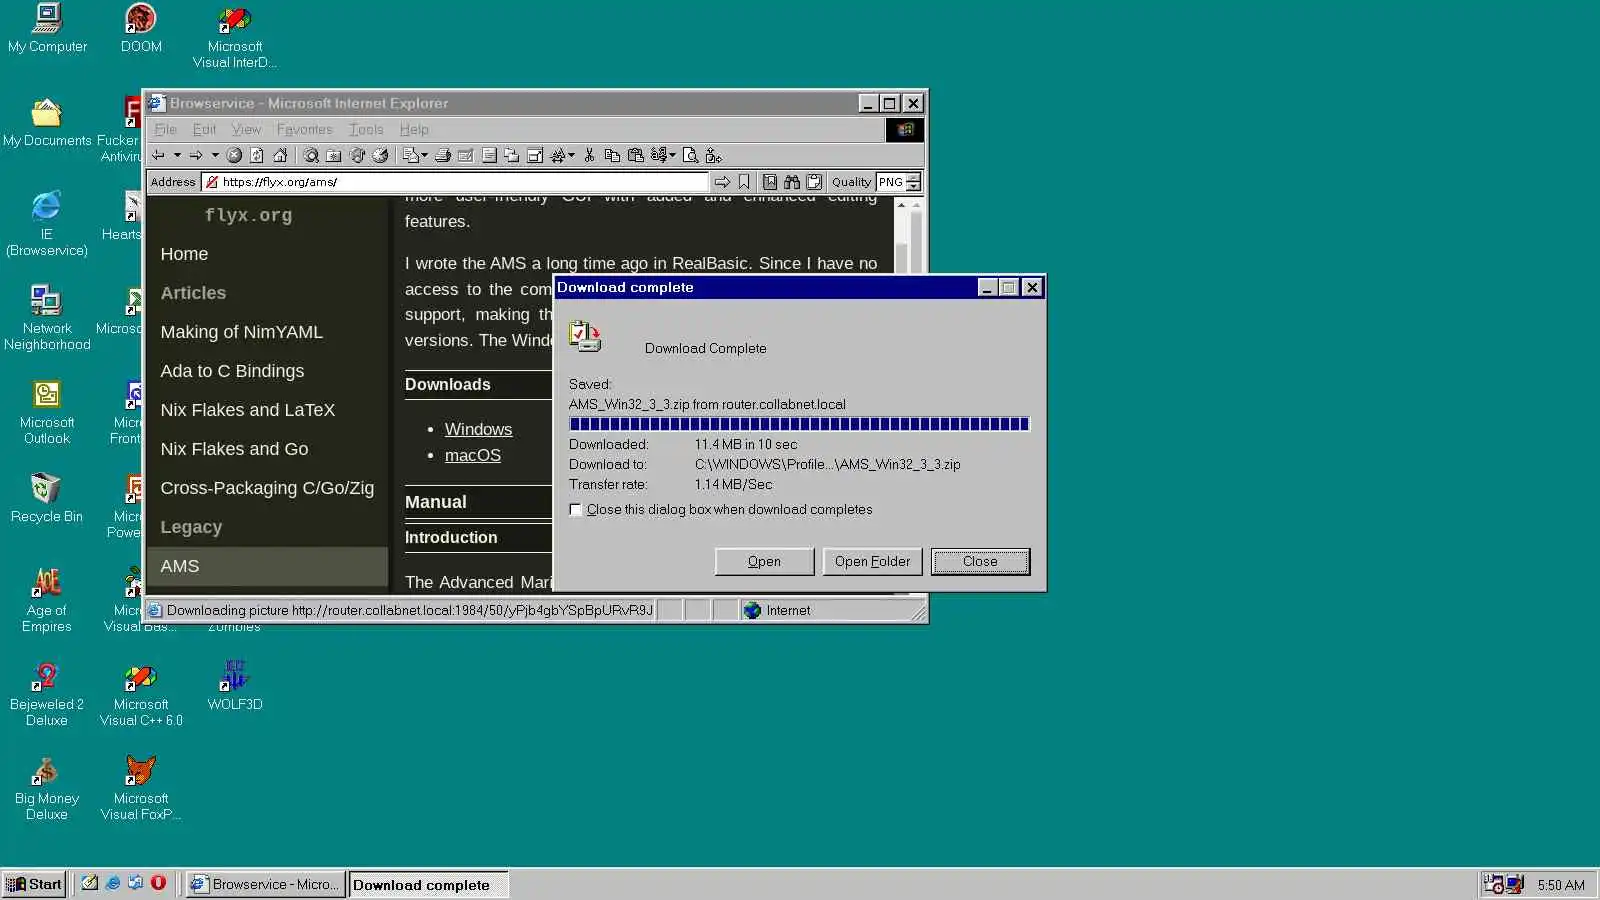1600x900 pixels.
Task: Click the Stop loading toolbar icon
Action: tap(234, 155)
